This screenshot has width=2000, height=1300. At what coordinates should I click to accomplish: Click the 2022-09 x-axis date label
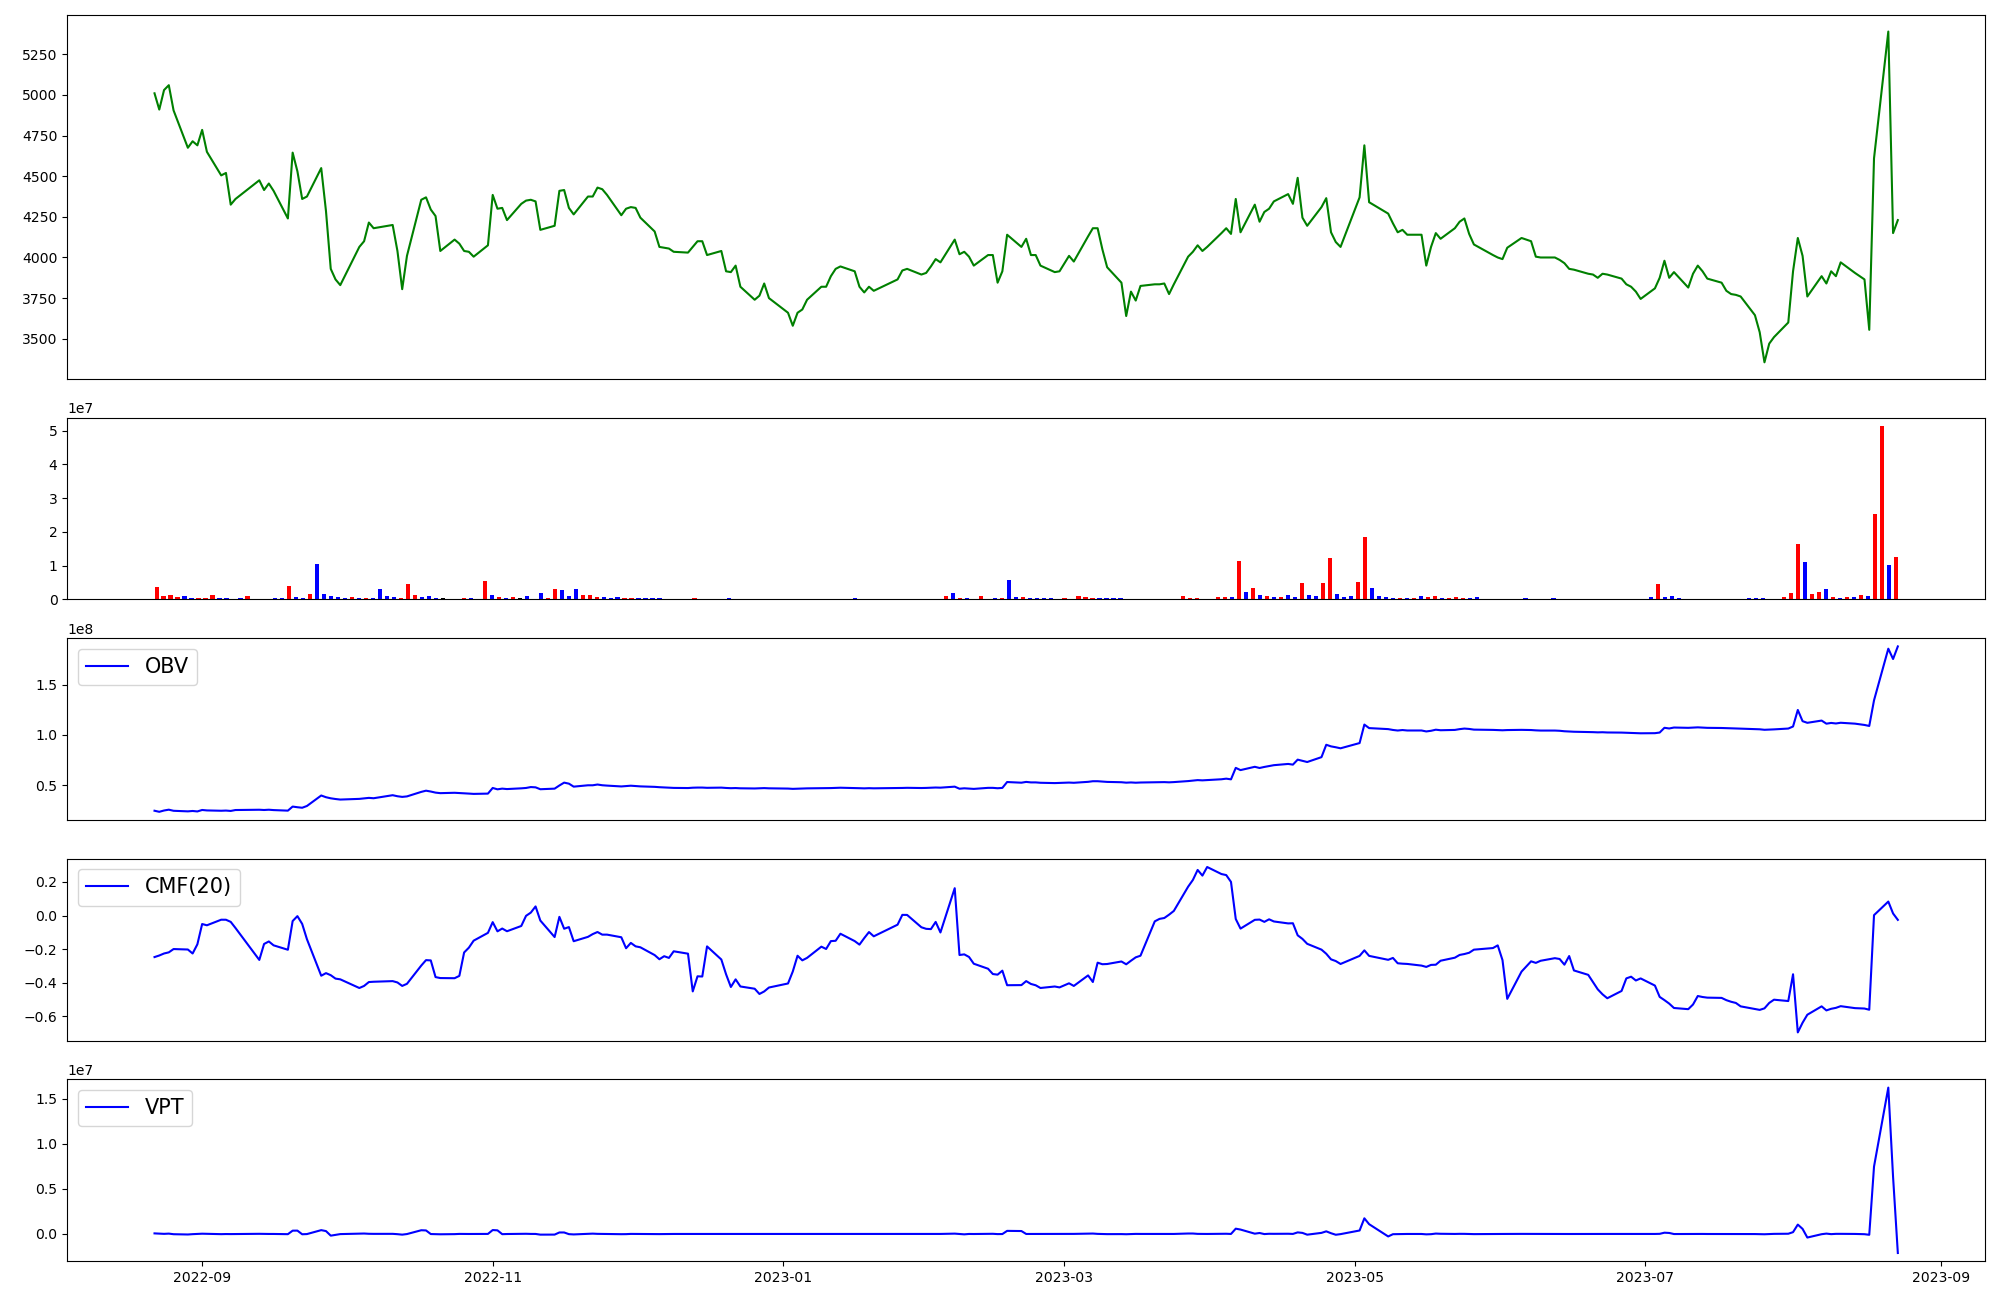tap(202, 1276)
